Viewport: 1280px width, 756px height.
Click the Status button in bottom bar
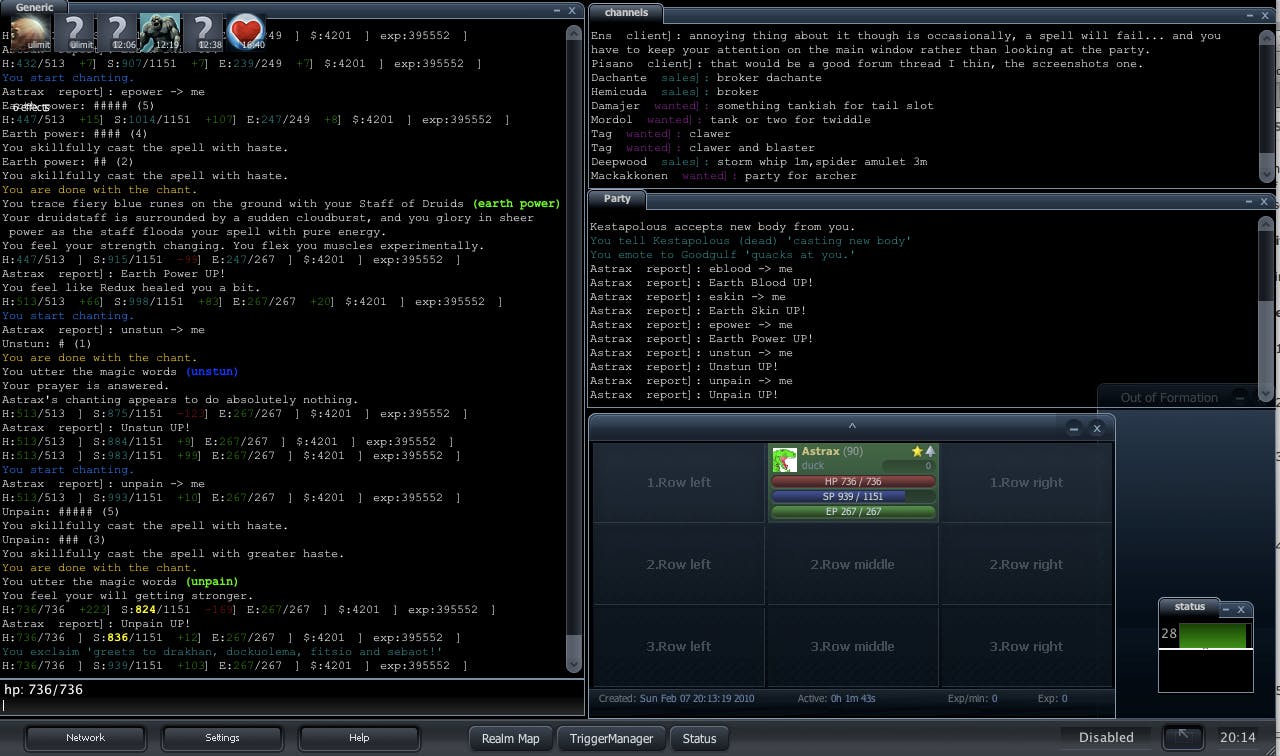(x=699, y=738)
